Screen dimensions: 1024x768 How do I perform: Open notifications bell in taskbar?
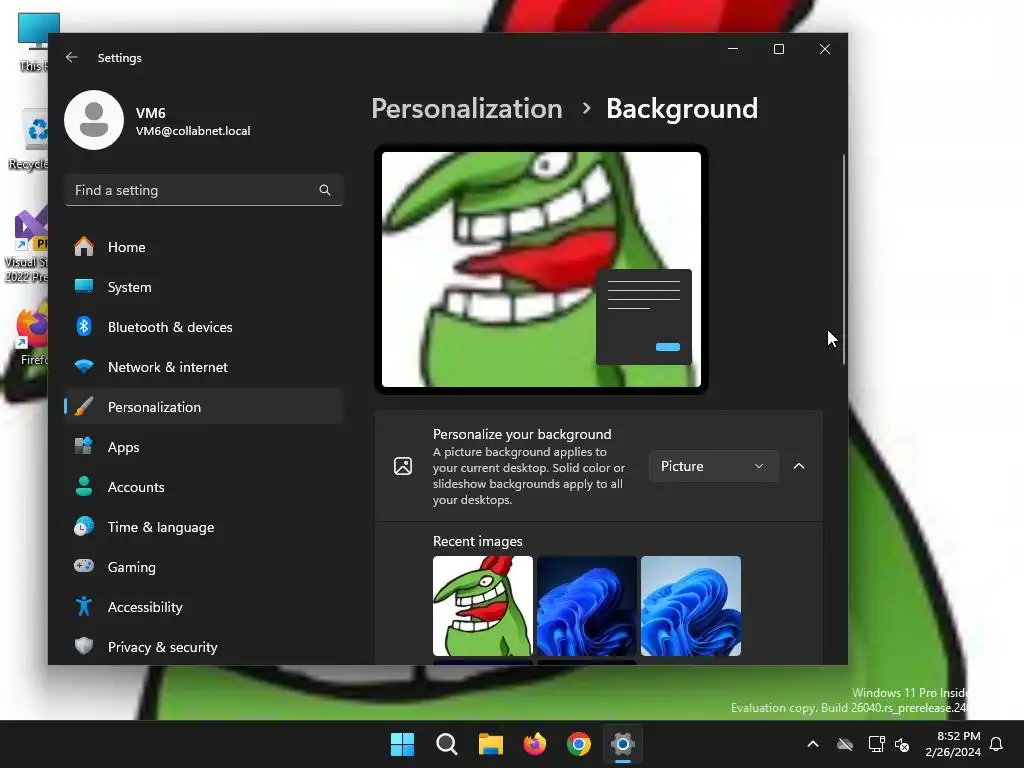(996, 744)
